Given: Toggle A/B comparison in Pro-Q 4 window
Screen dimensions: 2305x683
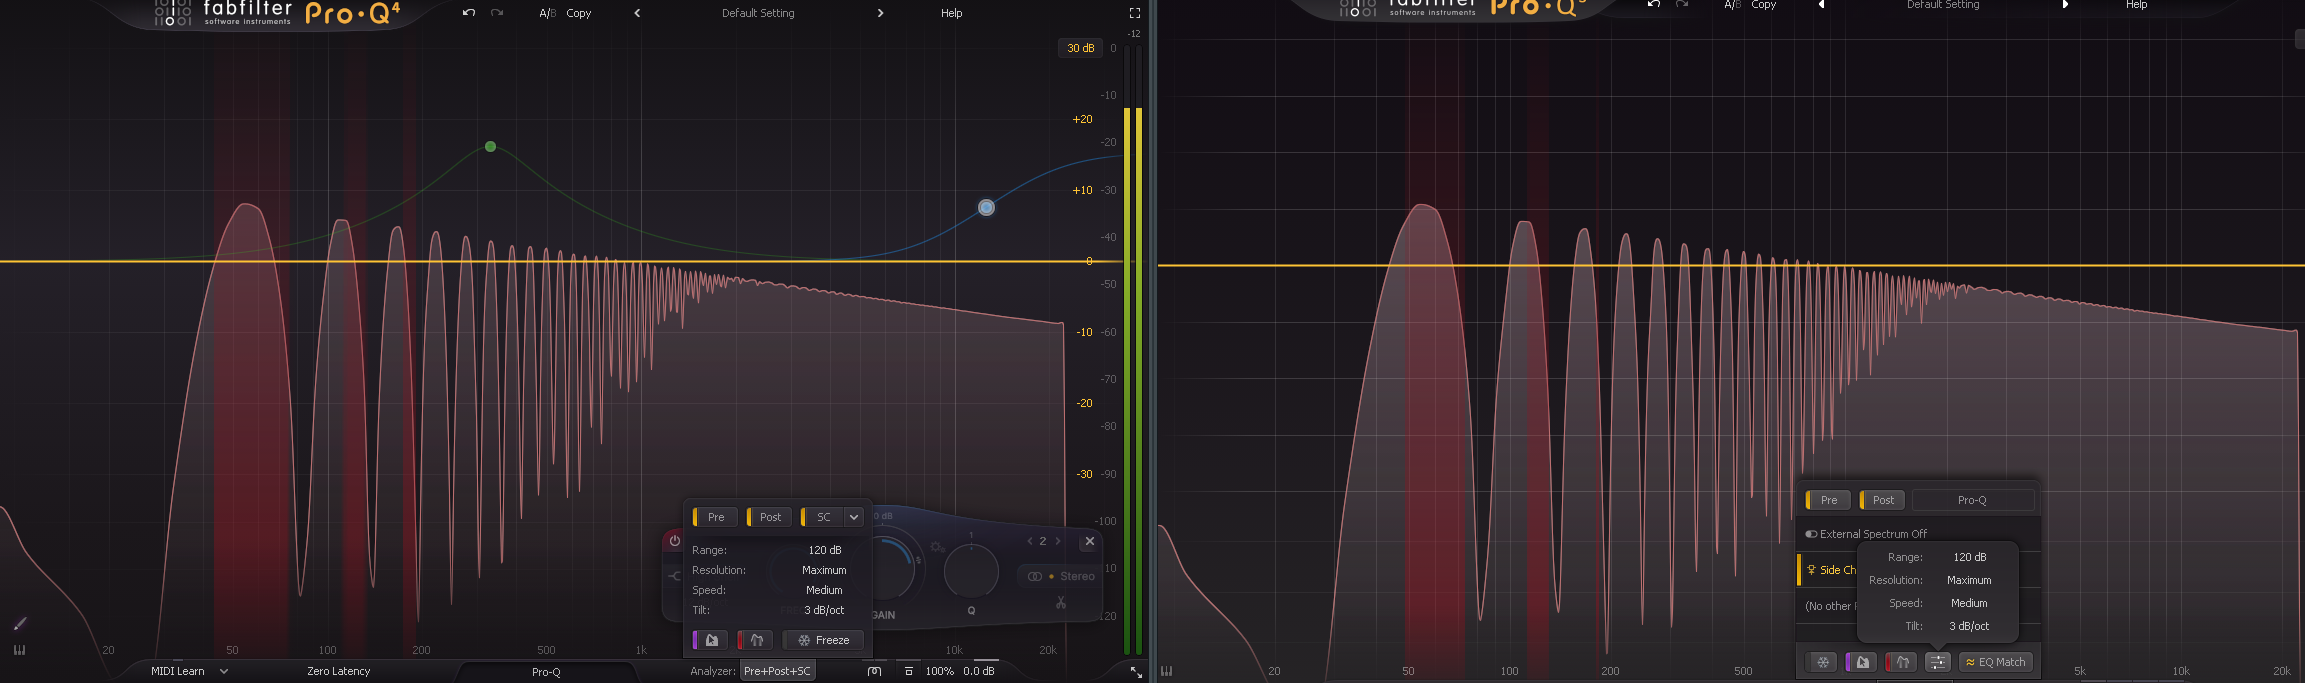Looking at the screenshot, I should click(x=547, y=13).
